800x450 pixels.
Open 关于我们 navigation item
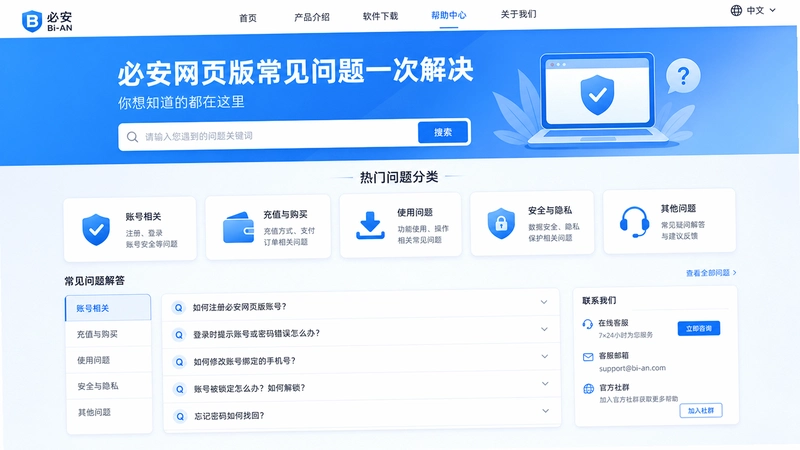pos(518,14)
